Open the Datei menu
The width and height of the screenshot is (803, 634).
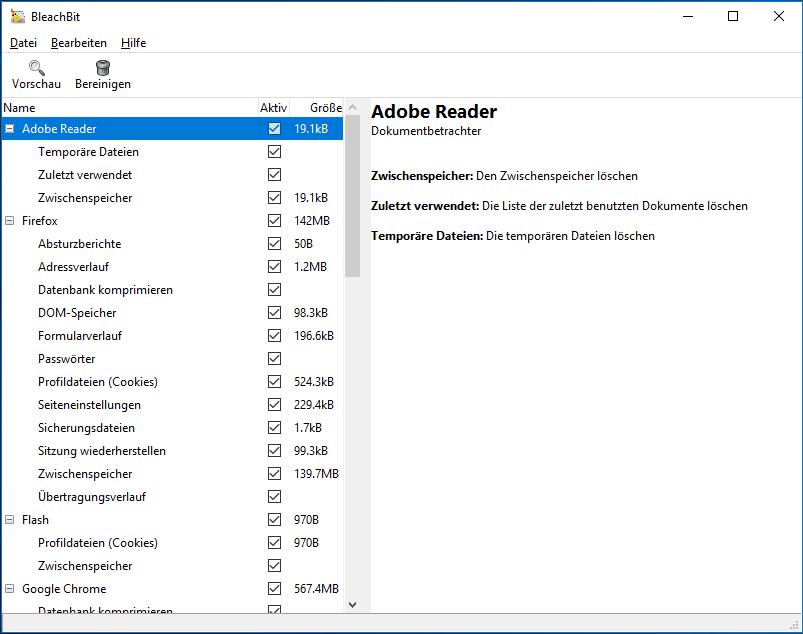24,43
